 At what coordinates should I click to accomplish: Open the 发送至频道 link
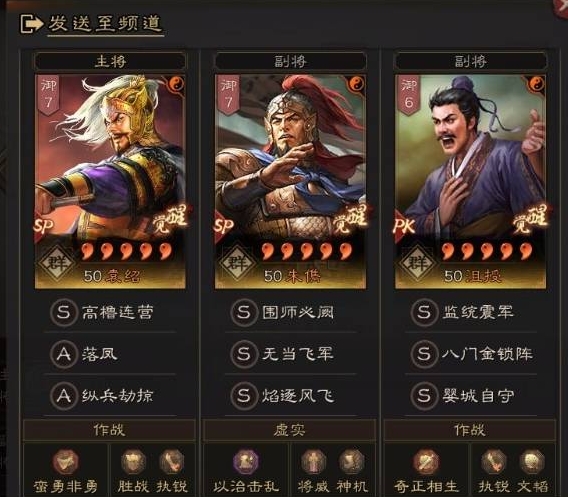point(105,24)
